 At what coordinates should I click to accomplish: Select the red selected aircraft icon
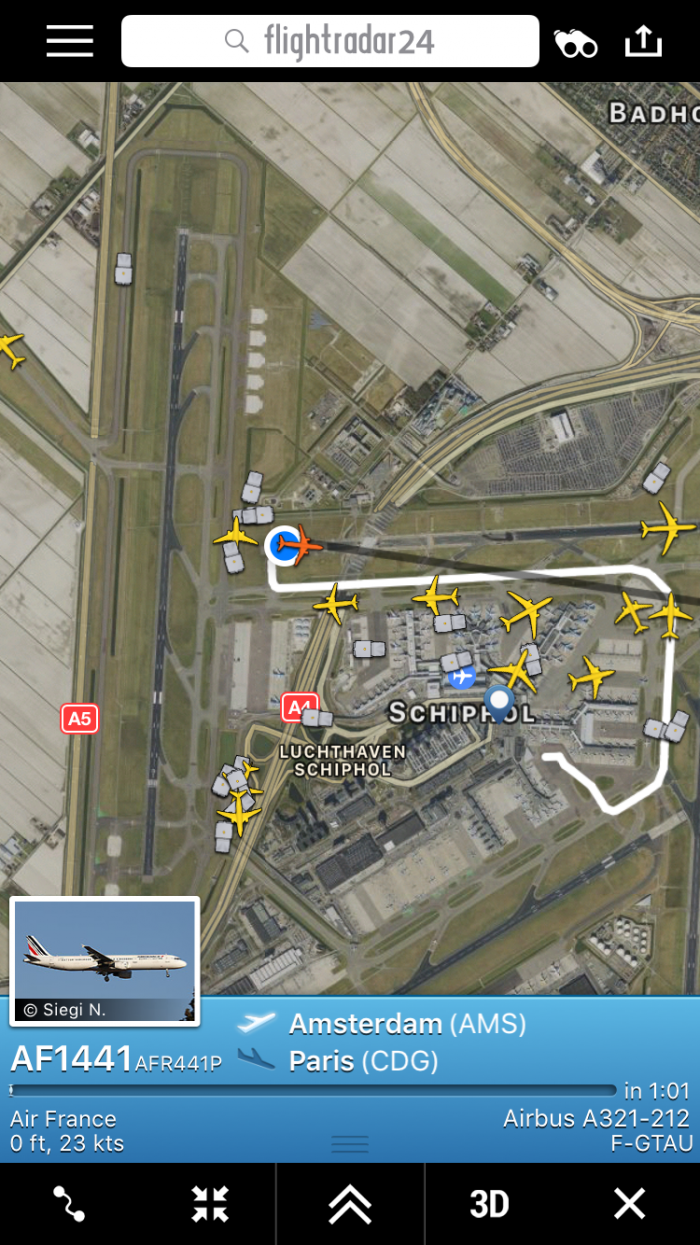[x=298, y=545]
